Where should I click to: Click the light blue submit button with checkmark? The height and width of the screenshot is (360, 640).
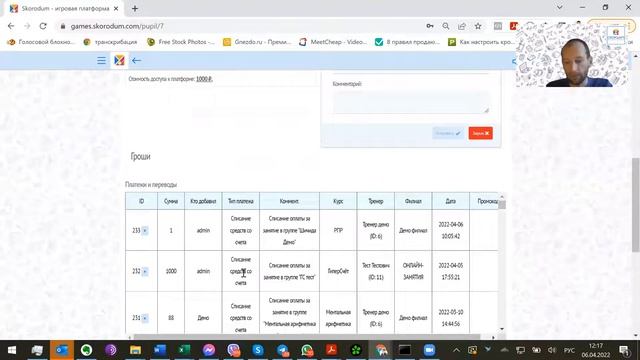pos(448,133)
